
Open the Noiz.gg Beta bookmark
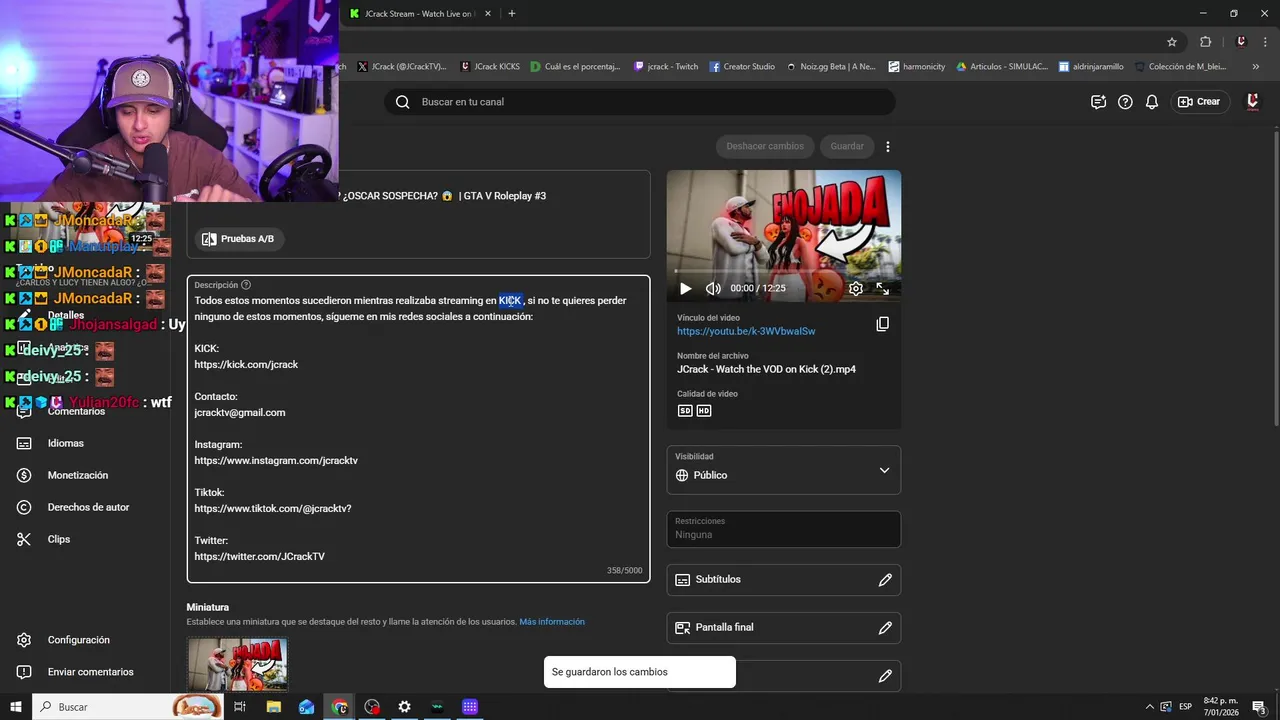coord(831,67)
